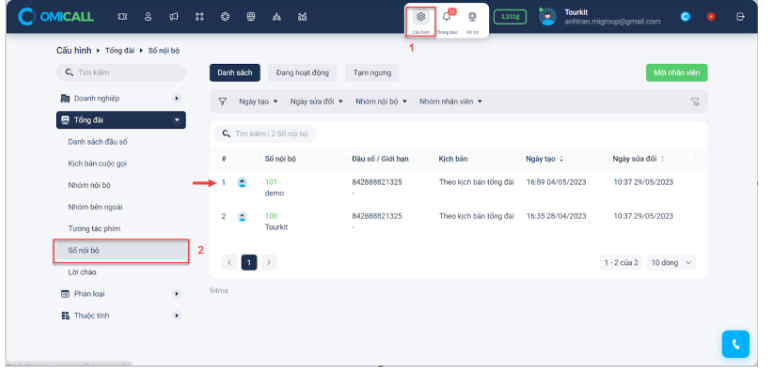Click the megaphone icon in top navigation
771x369 pixels.
click(174, 17)
